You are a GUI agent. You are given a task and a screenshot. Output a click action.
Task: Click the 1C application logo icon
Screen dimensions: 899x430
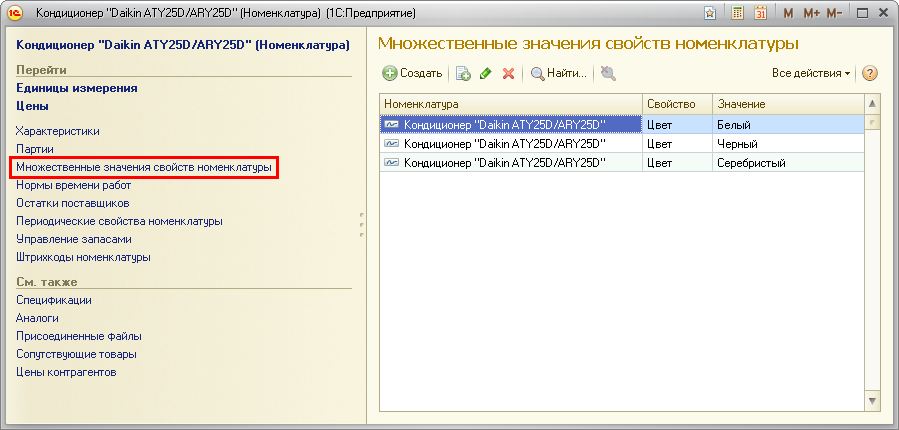click(x=15, y=13)
